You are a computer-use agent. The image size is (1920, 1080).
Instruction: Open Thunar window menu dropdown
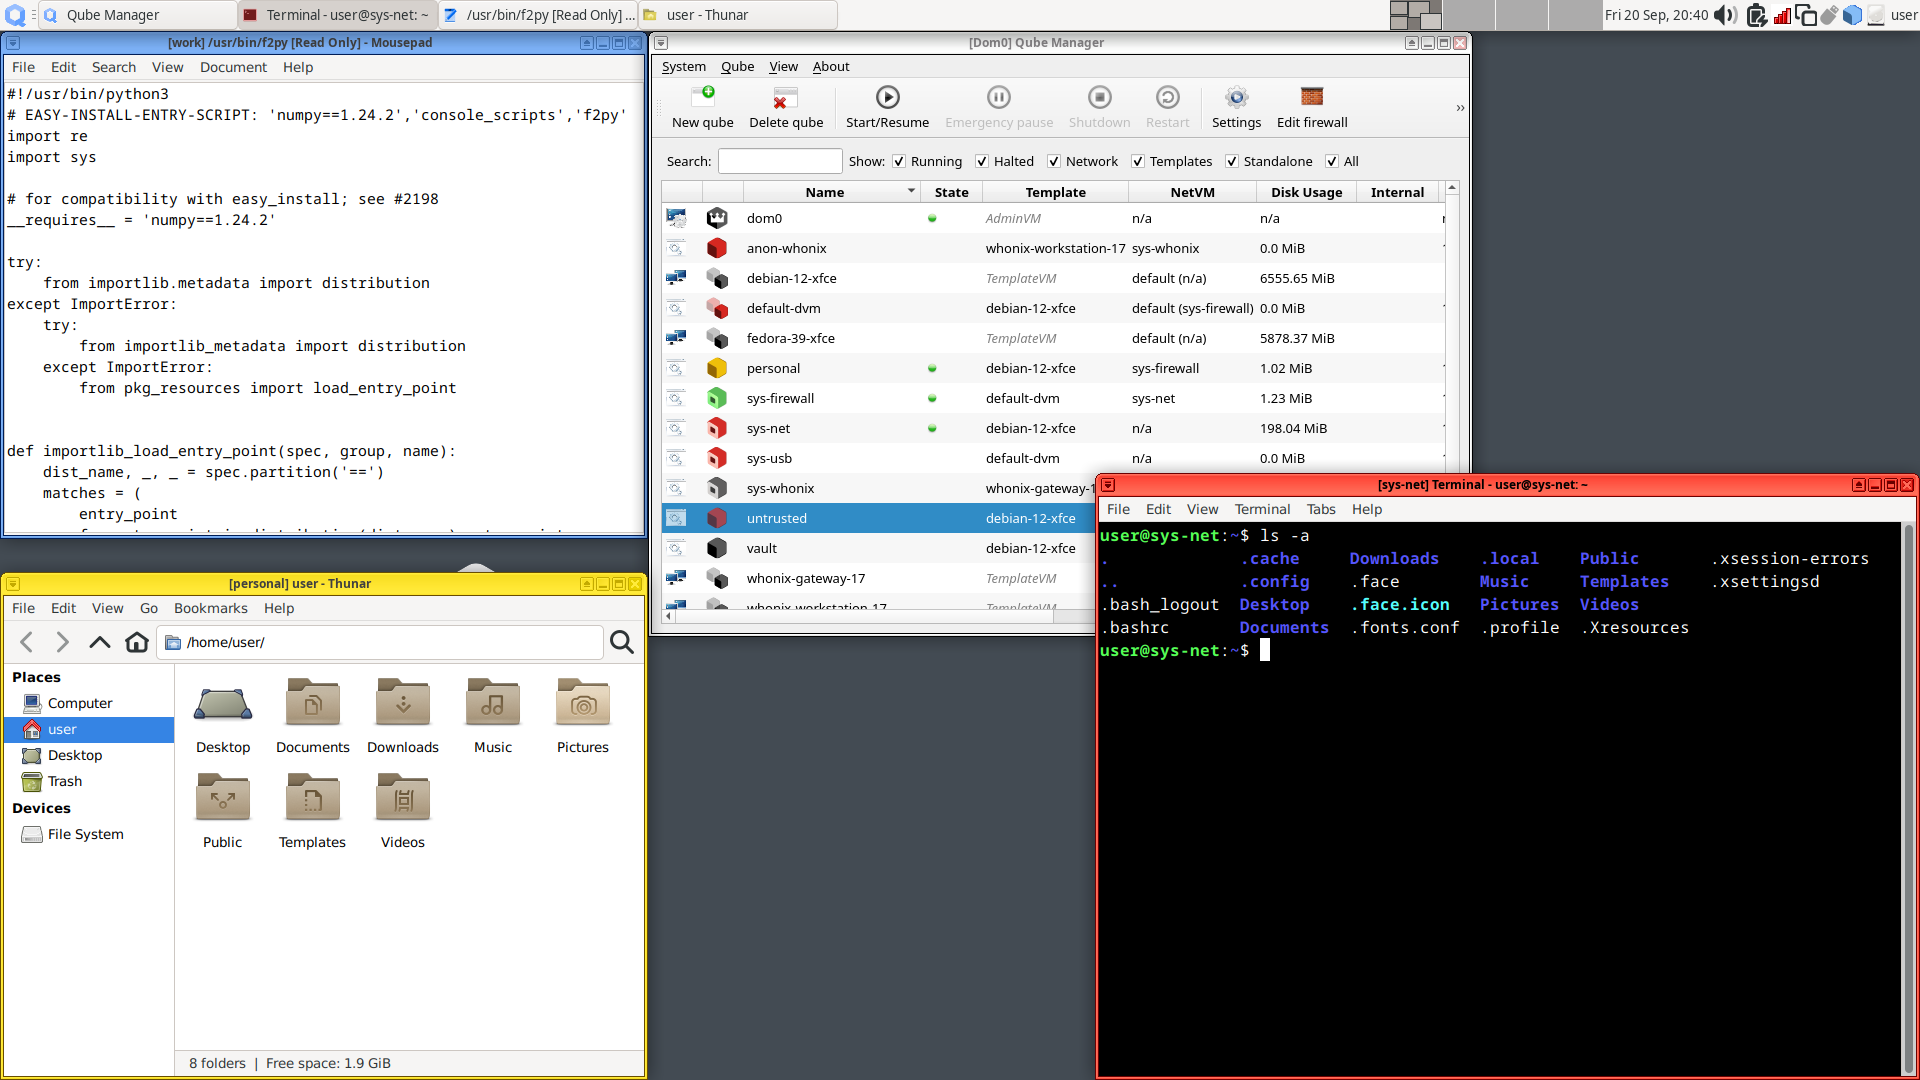point(13,584)
